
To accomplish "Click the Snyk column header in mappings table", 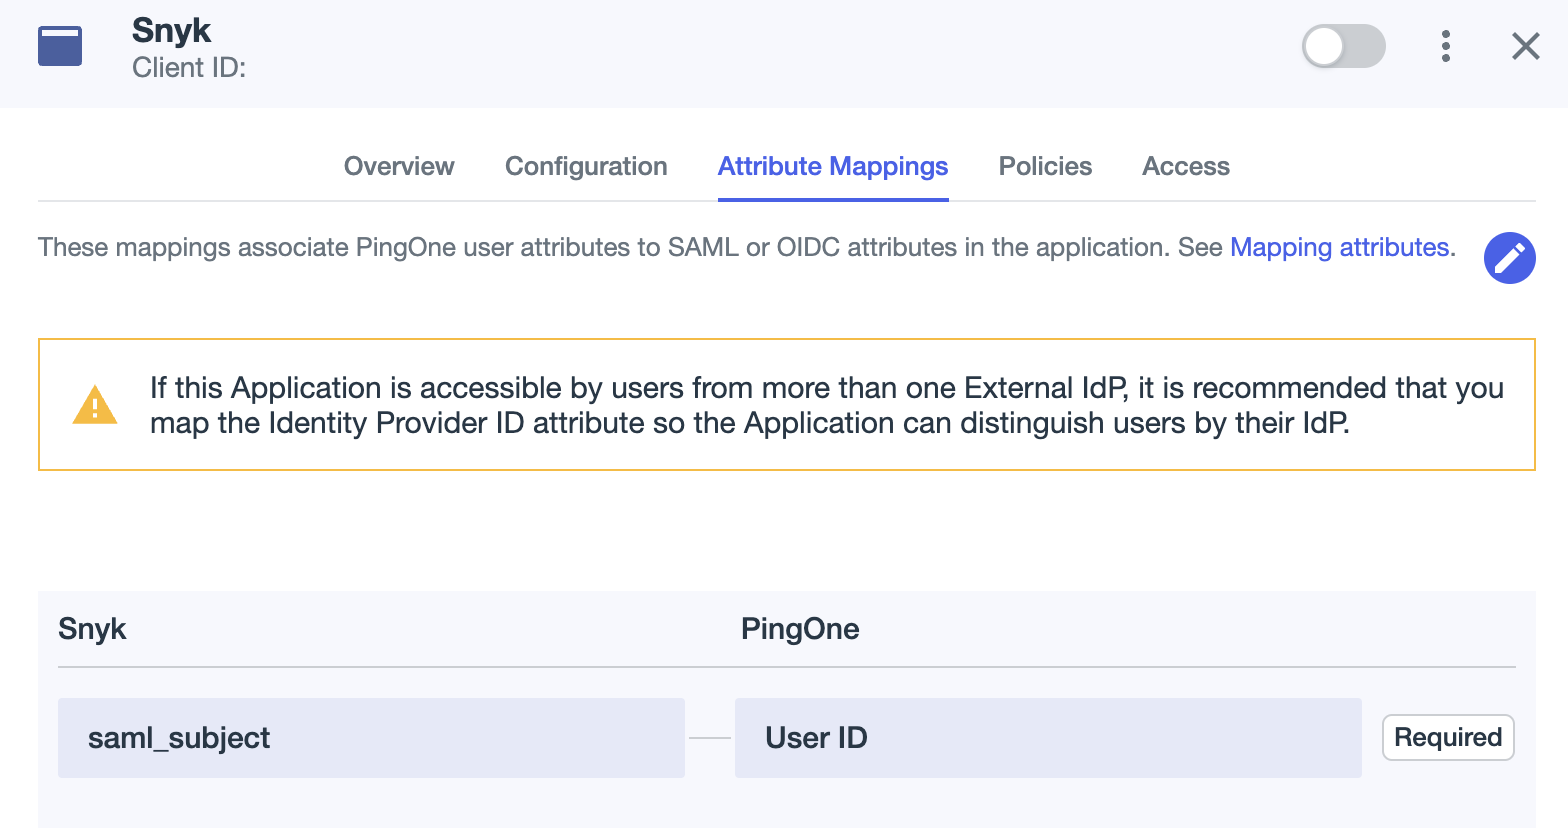I will click(x=92, y=628).
